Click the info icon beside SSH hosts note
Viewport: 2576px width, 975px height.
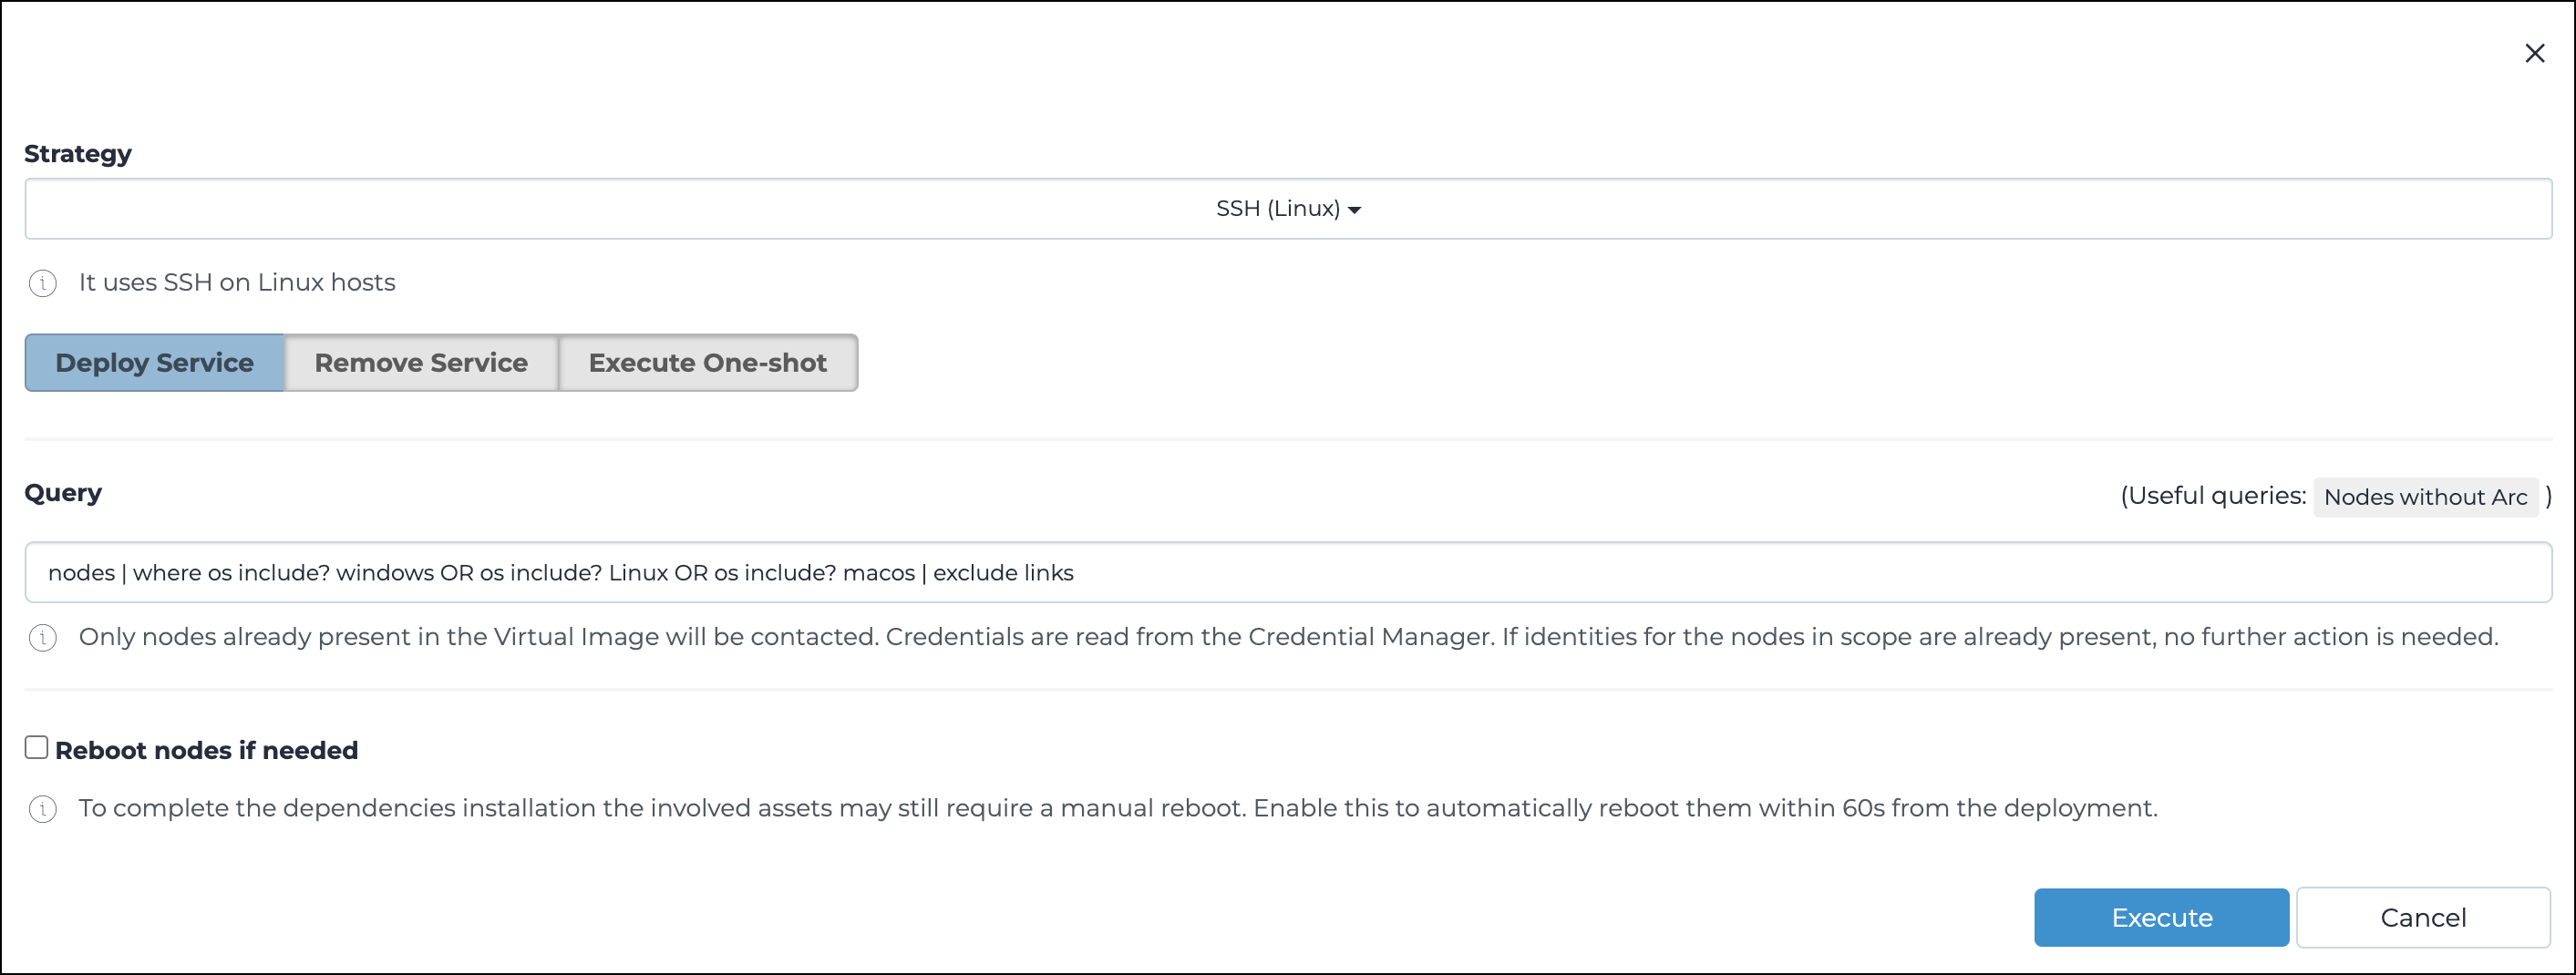(x=43, y=283)
